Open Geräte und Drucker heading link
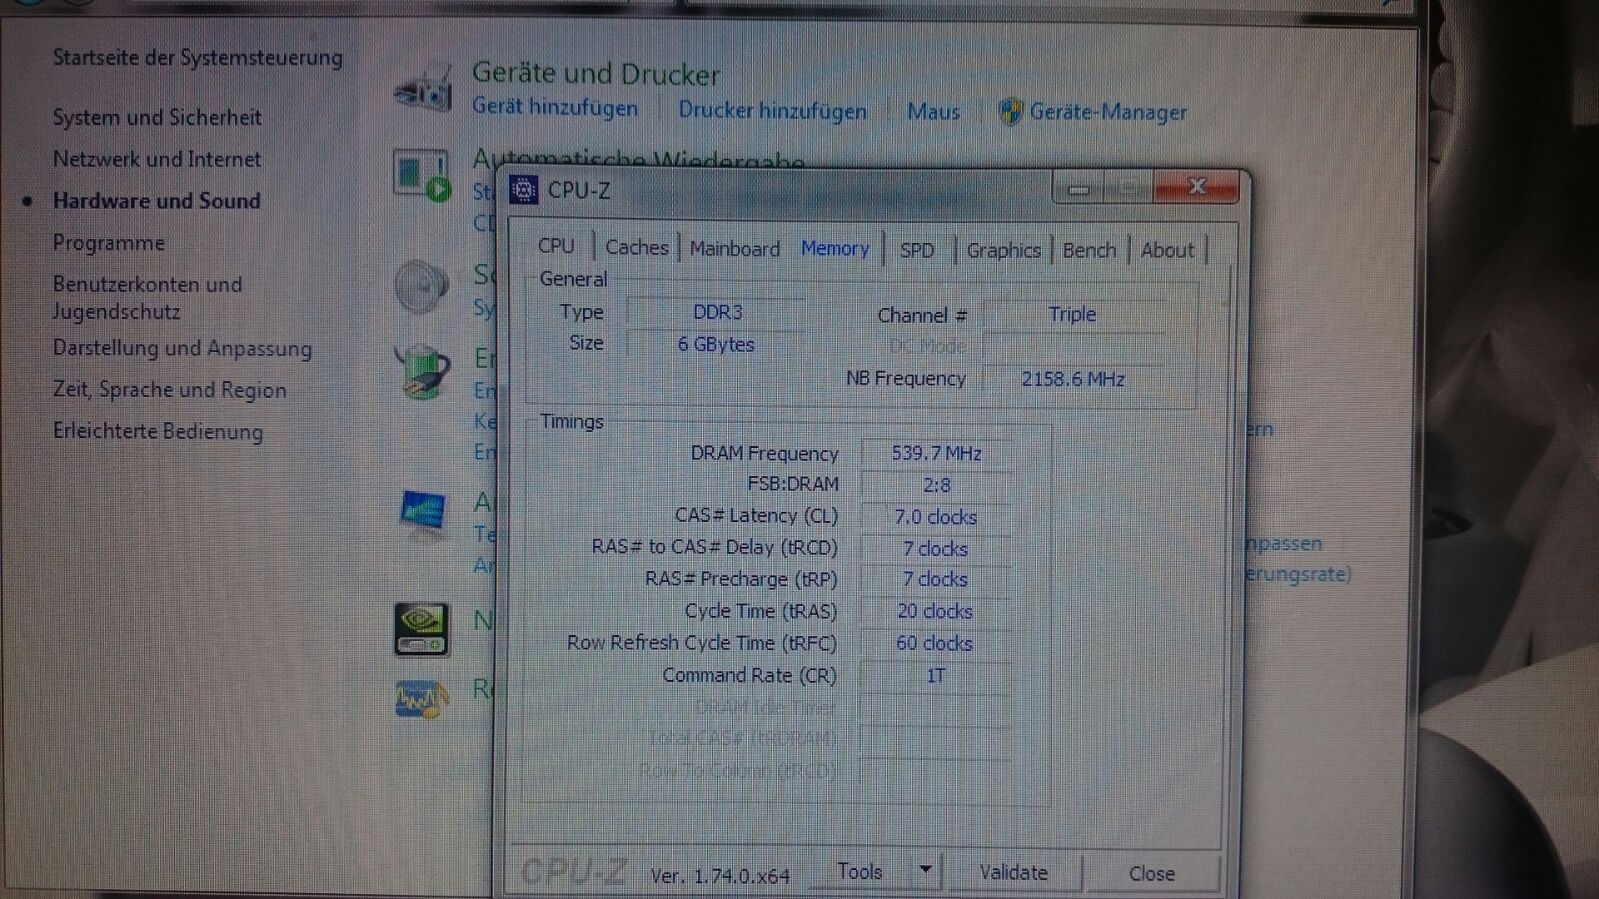Image resolution: width=1599 pixels, height=899 pixels. coord(596,74)
